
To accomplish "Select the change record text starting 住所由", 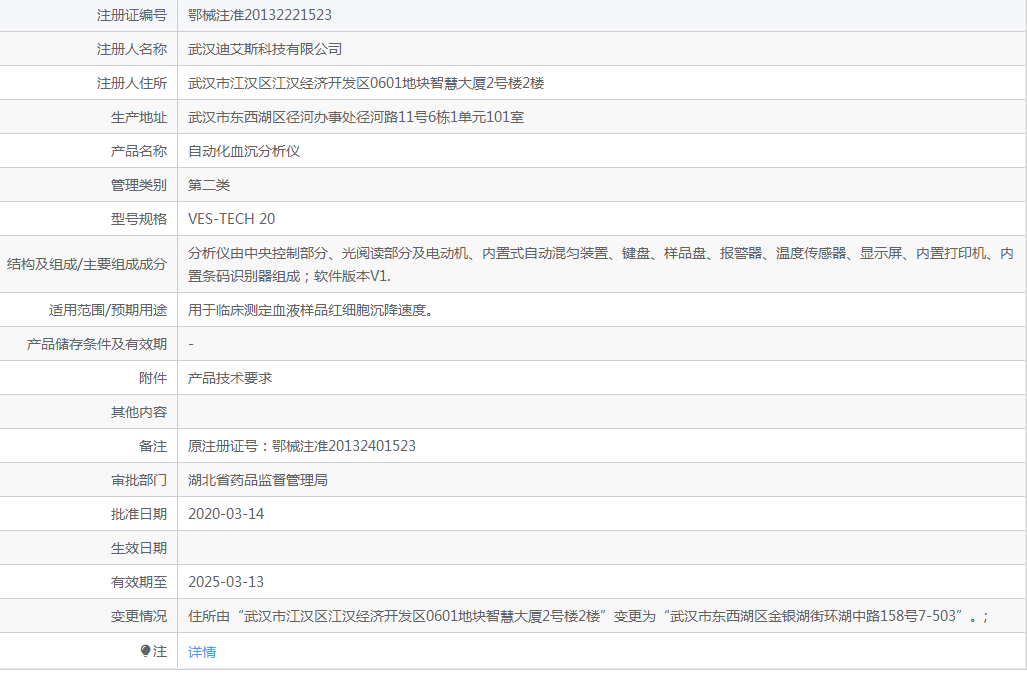I will pos(588,616).
